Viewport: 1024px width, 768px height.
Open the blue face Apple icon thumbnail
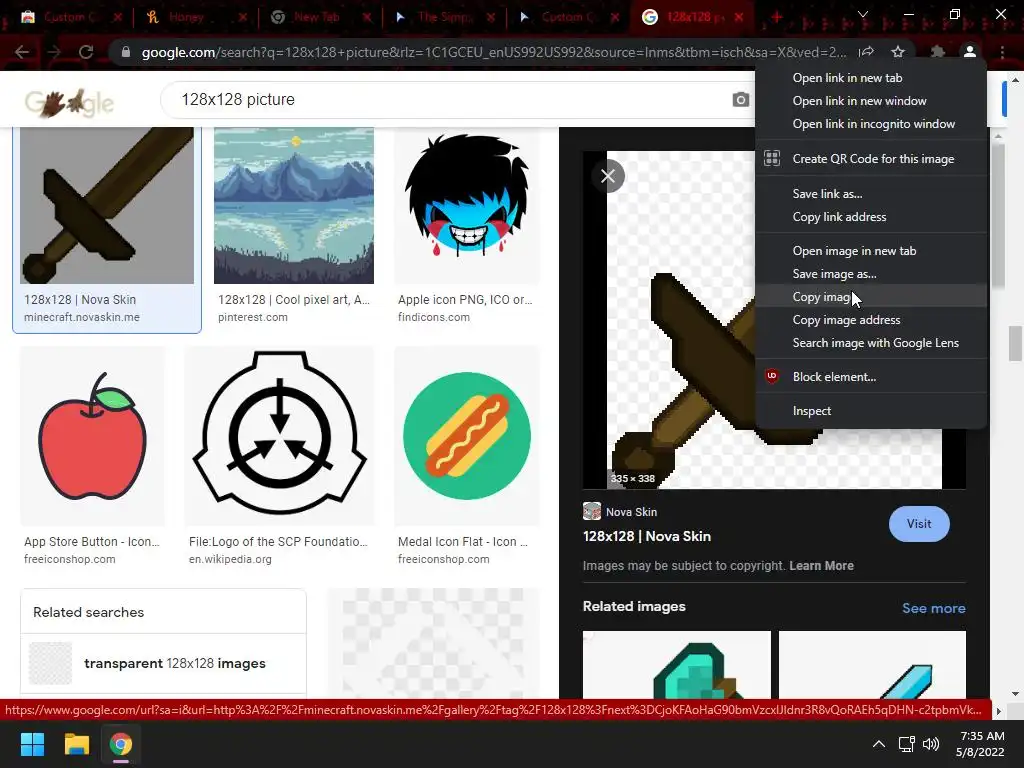tap(467, 206)
